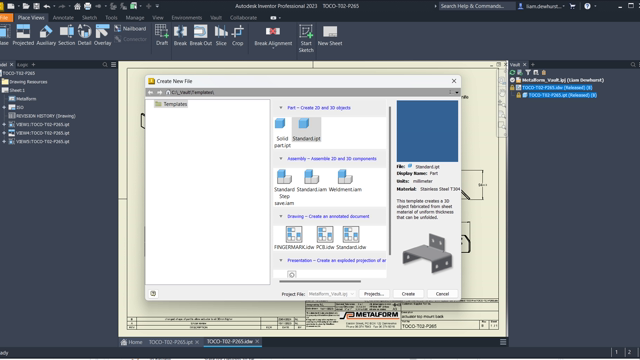Select the FINGERMARK.idw drawing template
640x360 pixels.
(x=294, y=238)
